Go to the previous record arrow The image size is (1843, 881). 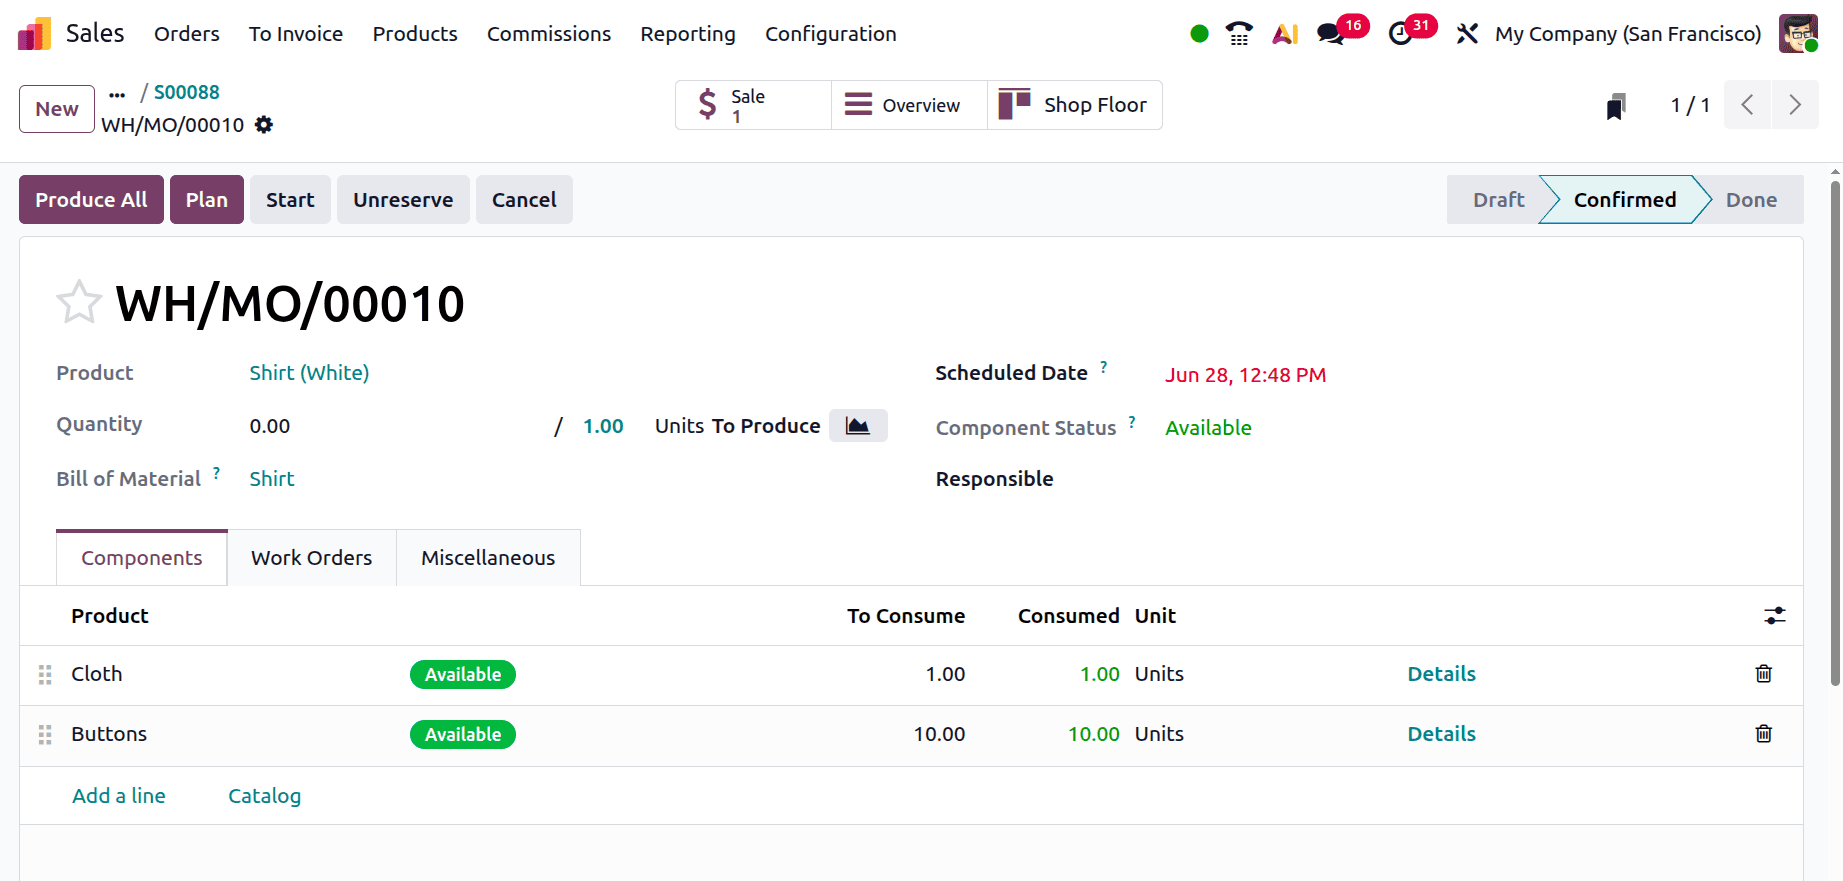pyautogui.click(x=1747, y=105)
